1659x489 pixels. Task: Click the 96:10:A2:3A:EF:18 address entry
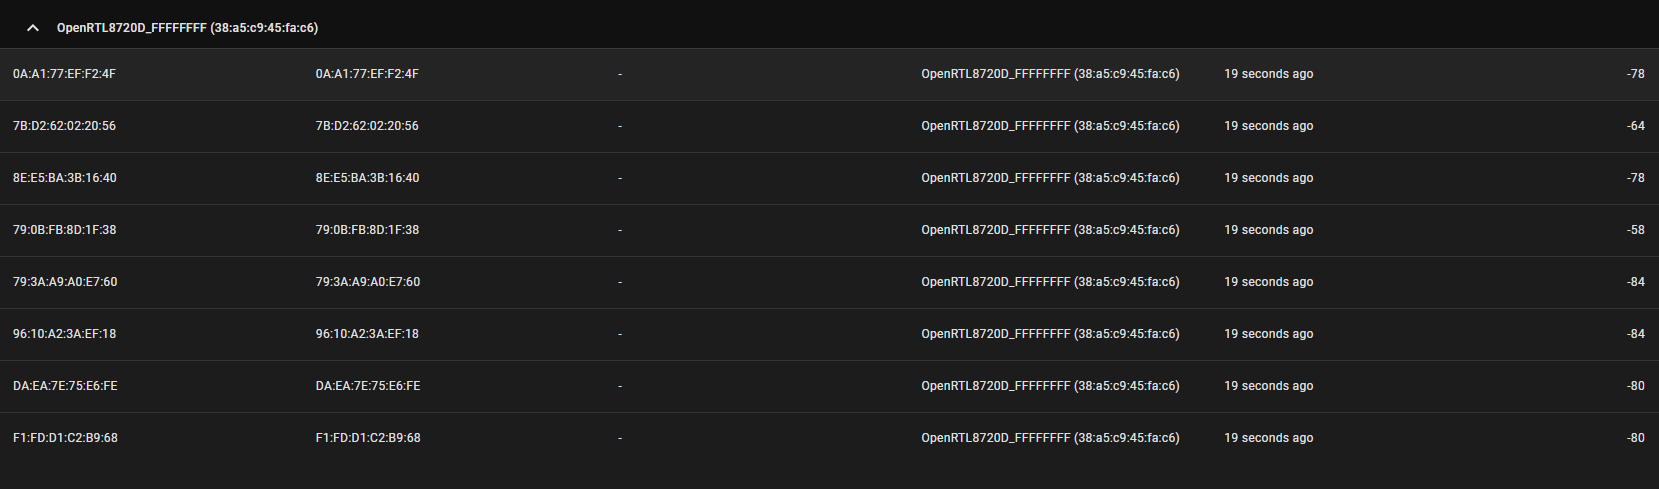[65, 334]
